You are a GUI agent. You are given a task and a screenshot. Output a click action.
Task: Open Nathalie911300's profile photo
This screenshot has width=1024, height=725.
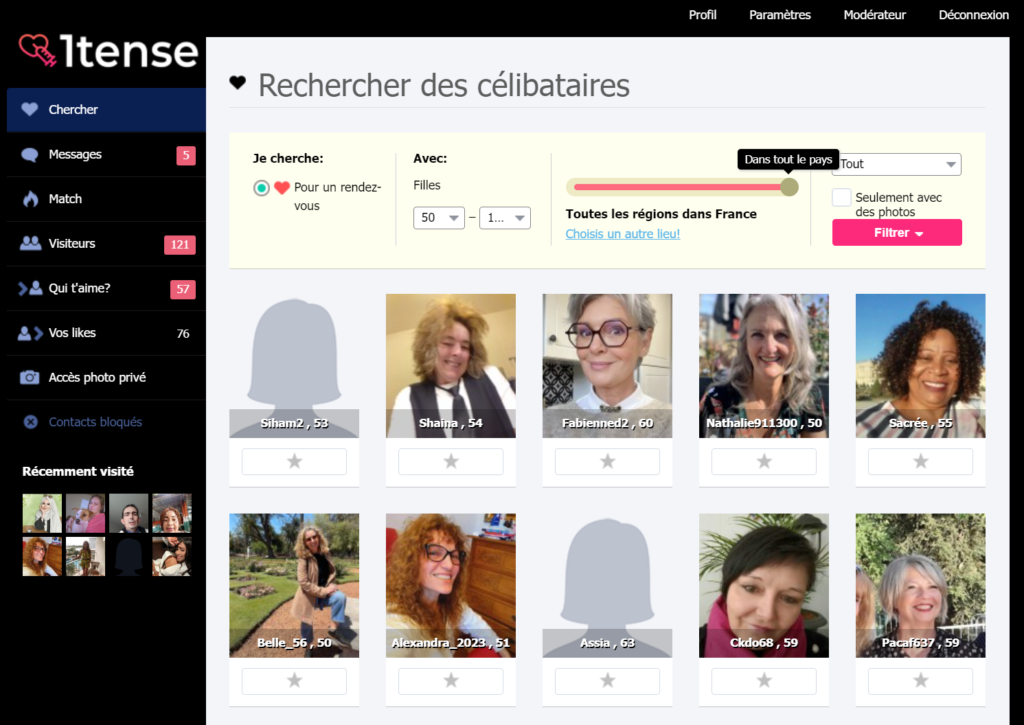764,366
